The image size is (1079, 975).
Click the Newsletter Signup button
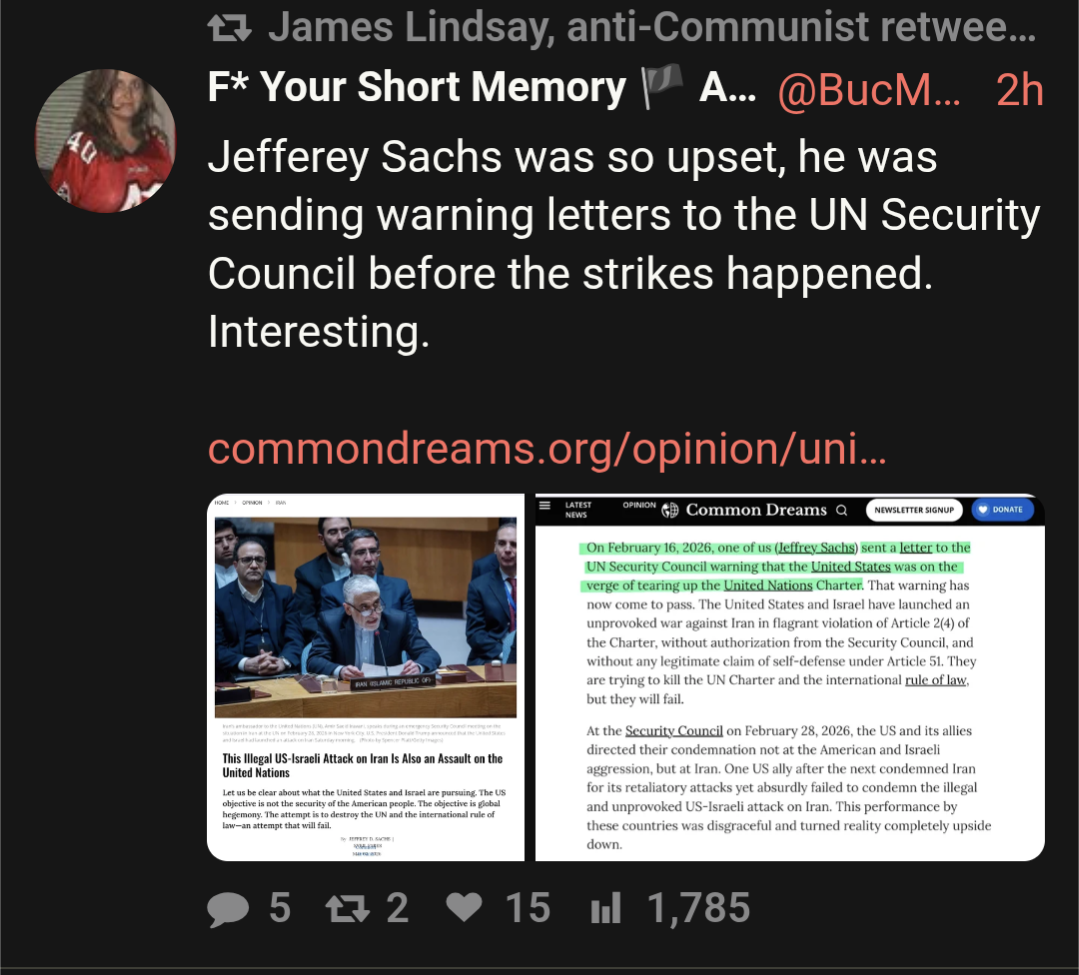914,510
